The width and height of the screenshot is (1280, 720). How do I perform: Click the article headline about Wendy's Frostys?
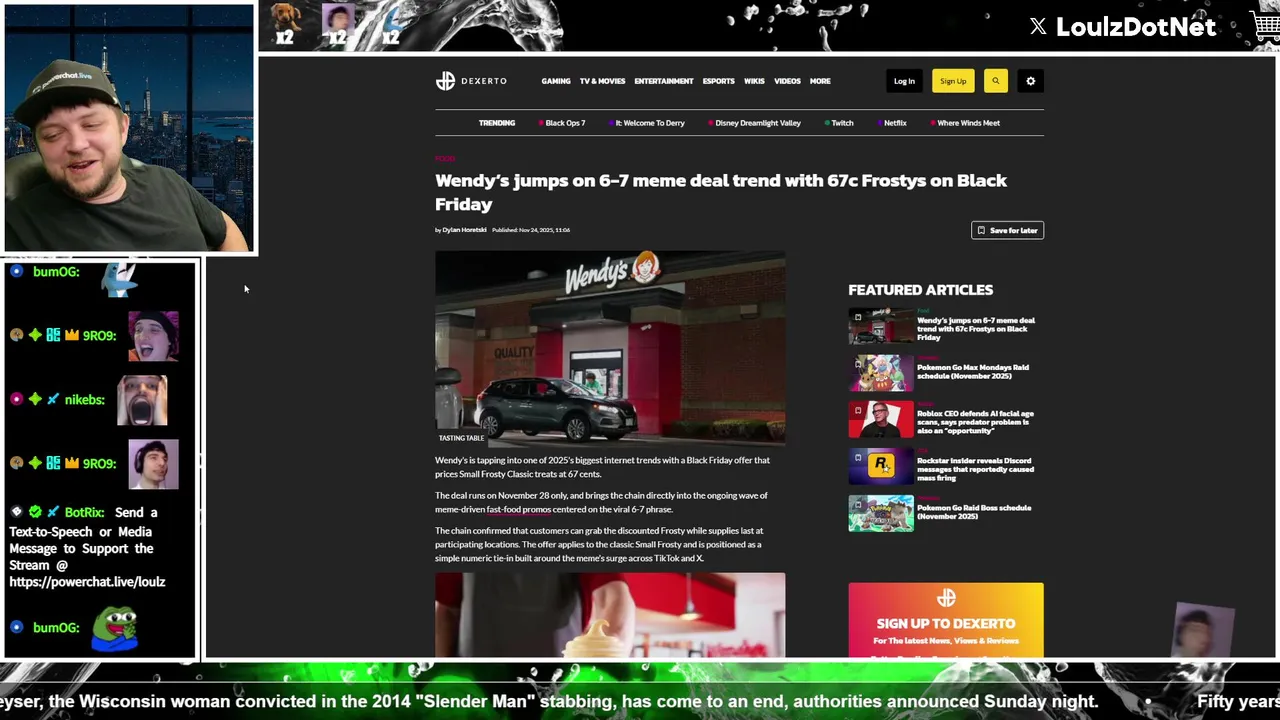[721, 192]
